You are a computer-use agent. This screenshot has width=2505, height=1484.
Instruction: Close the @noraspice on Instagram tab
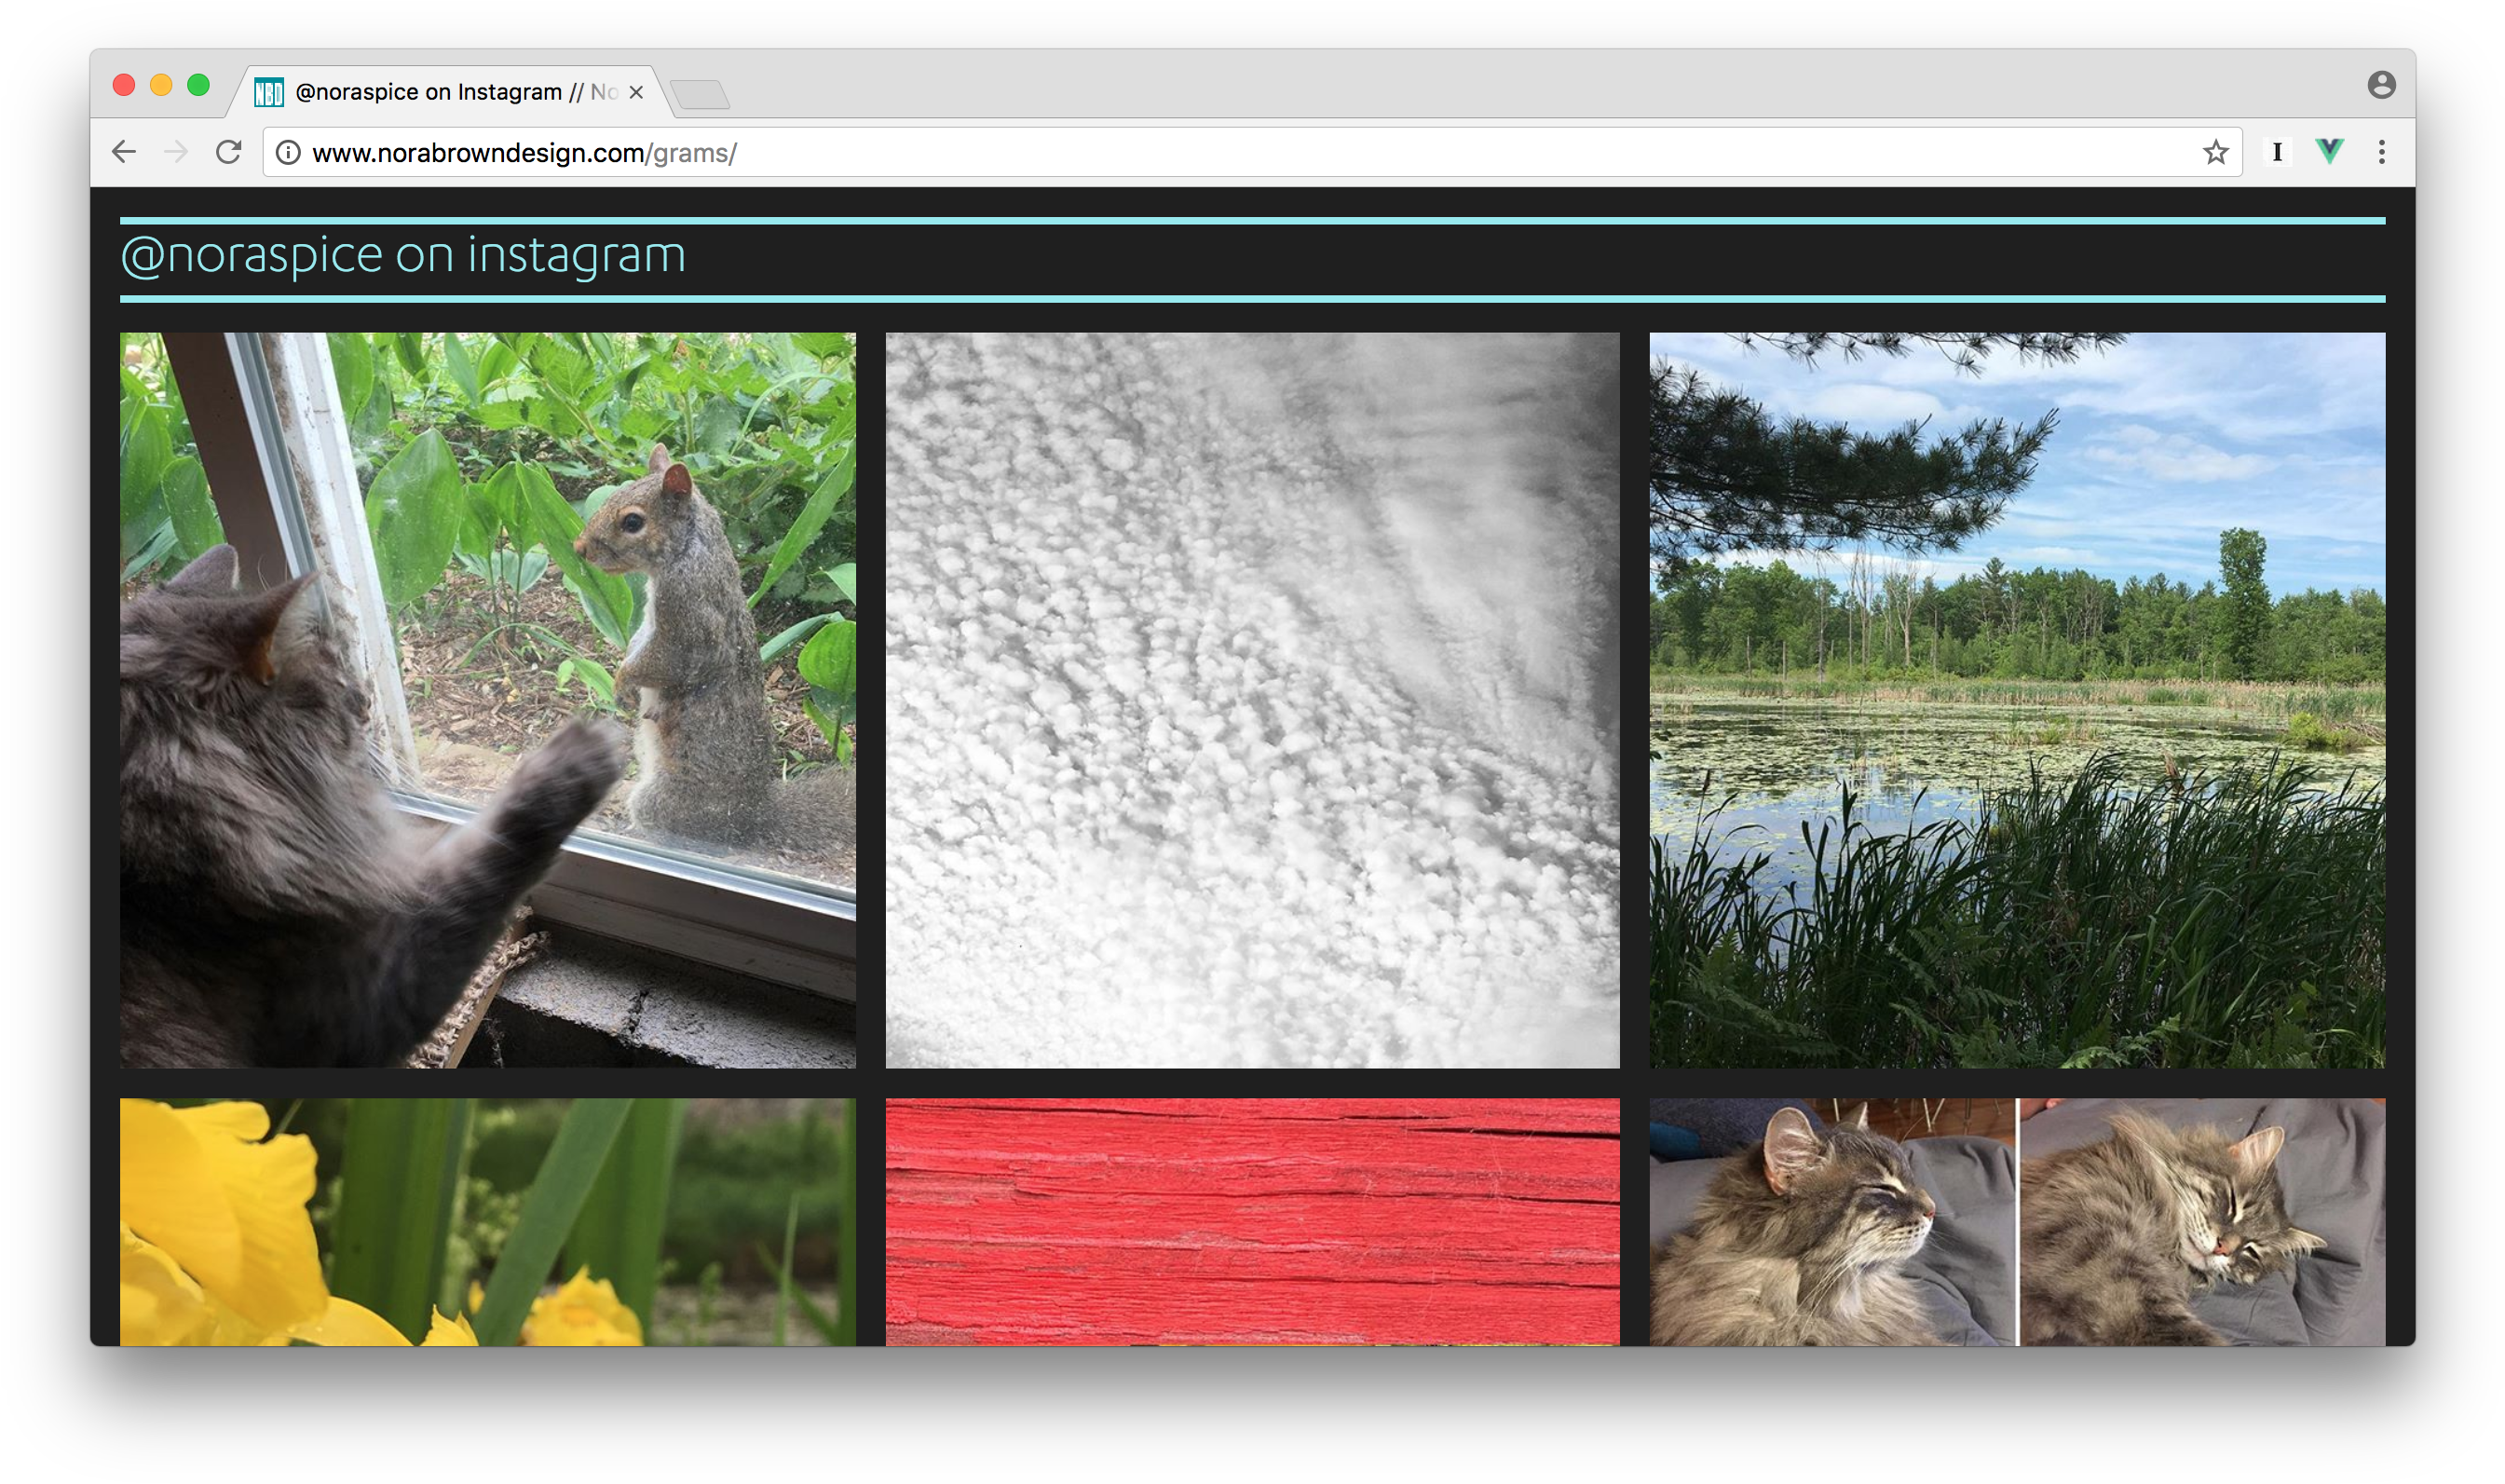[x=636, y=92]
